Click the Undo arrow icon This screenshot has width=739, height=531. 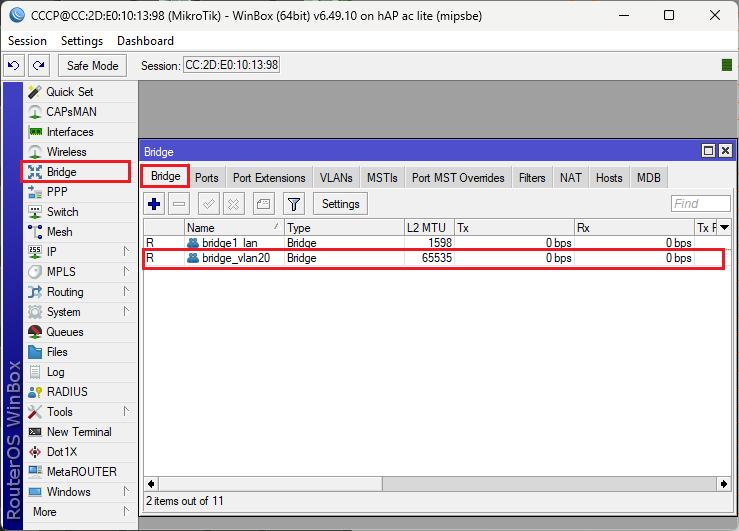(14, 65)
